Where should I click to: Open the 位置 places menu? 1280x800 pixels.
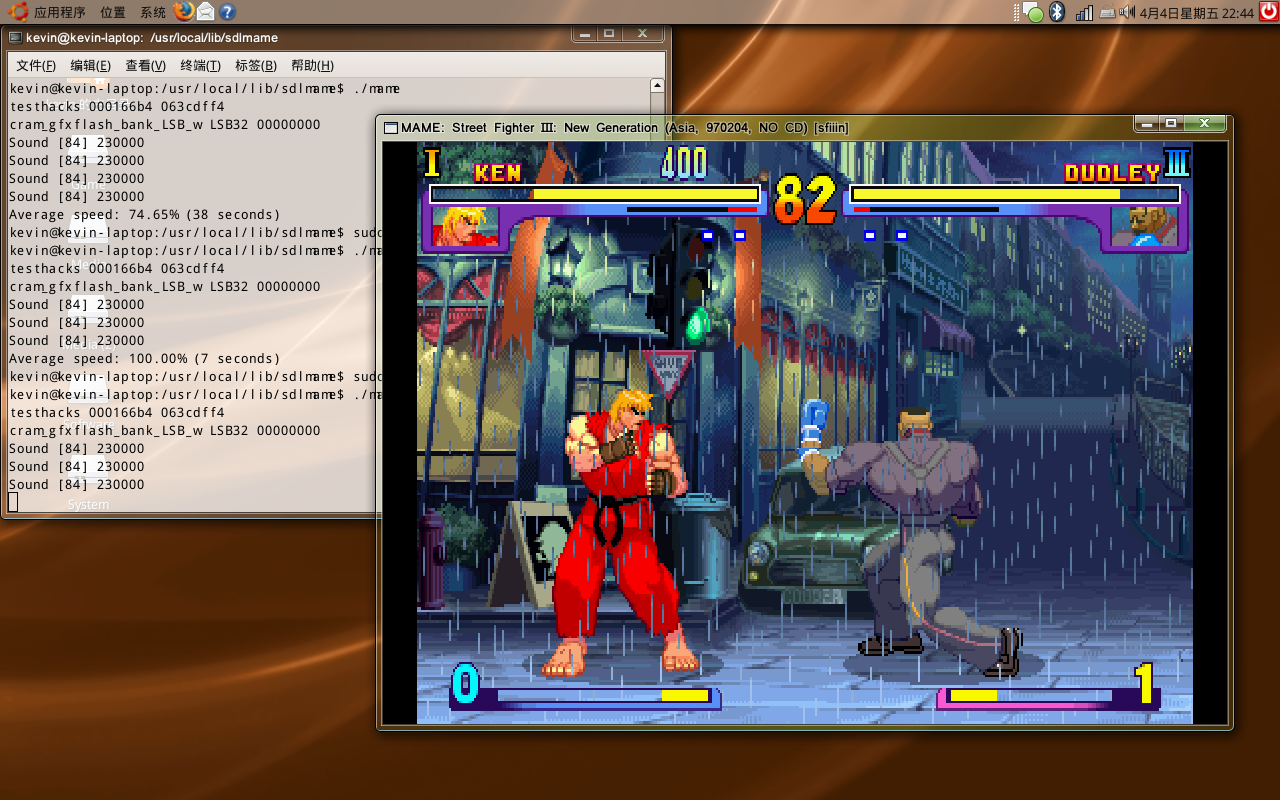click(113, 12)
